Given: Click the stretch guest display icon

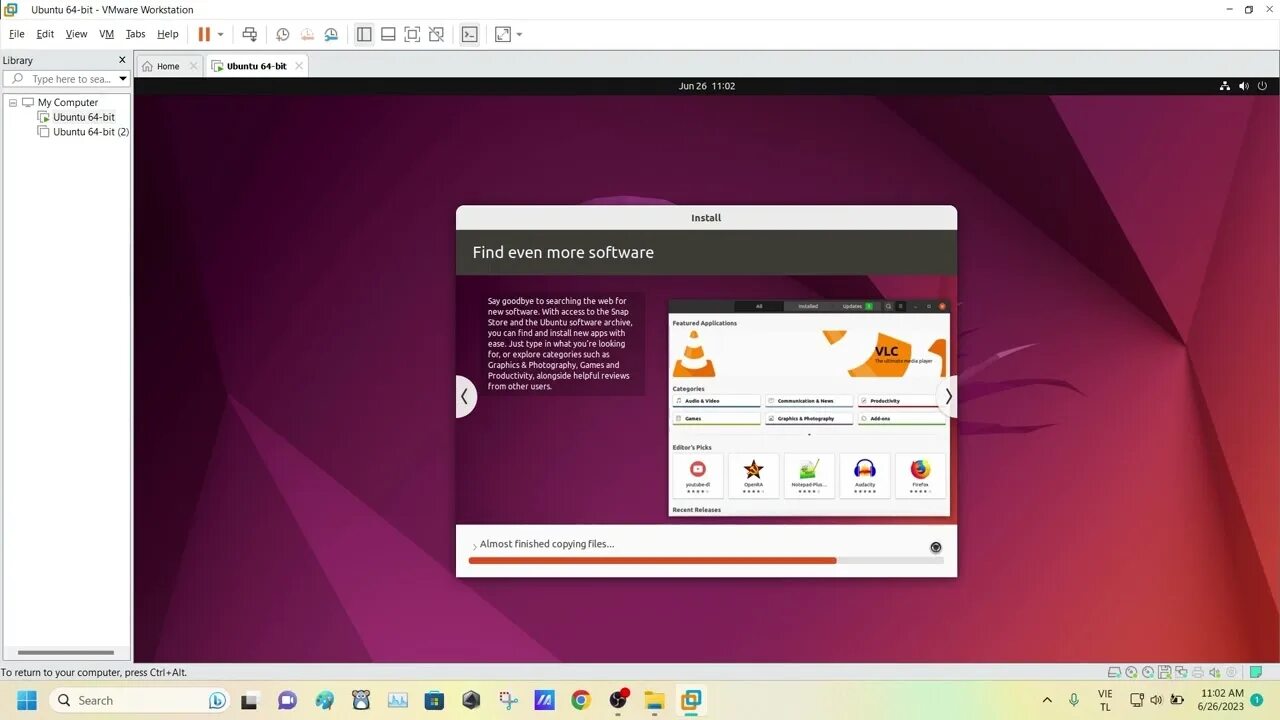Looking at the screenshot, I should [x=503, y=34].
